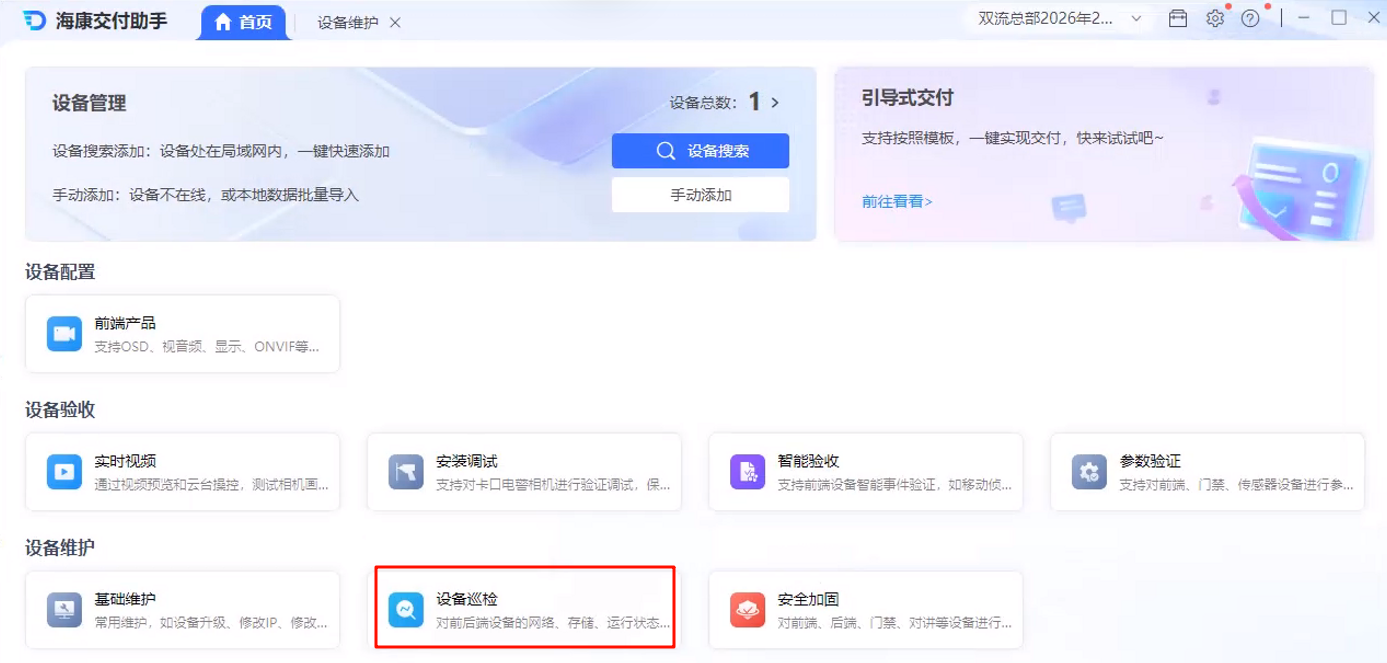Click the 基础维护 icon

tap(64, 609)
